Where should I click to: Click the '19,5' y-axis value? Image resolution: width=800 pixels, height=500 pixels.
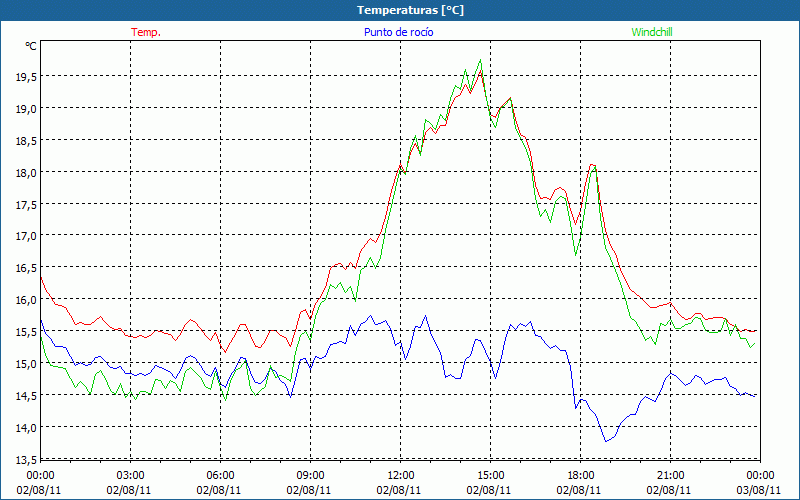click(x=26, y=77)
